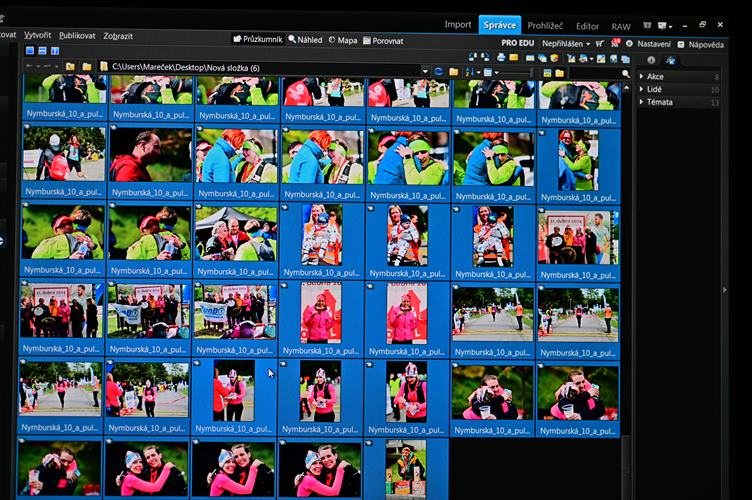Open the monitor icon dropdown arrow
Screen dimensions: 752x500
coord(670,26)
